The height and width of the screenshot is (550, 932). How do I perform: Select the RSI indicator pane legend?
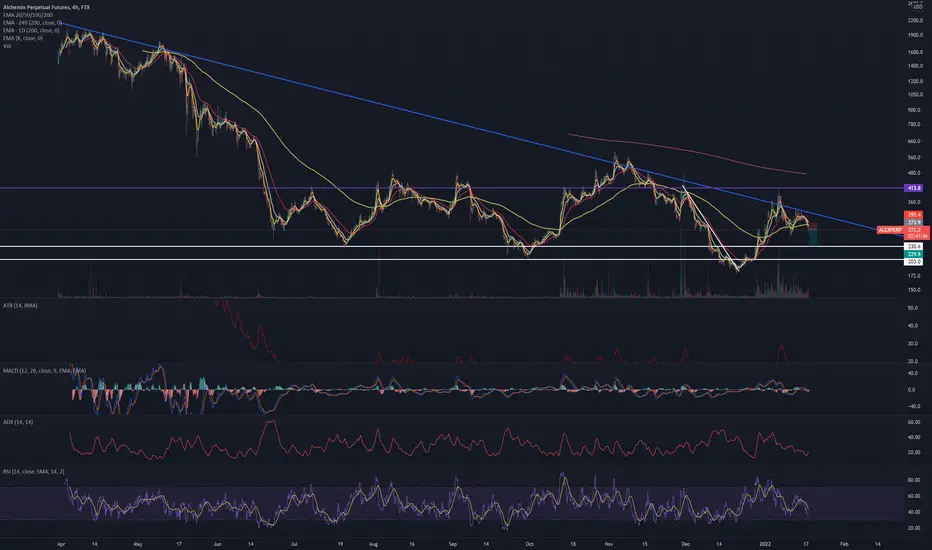click(x=33, y=472)
